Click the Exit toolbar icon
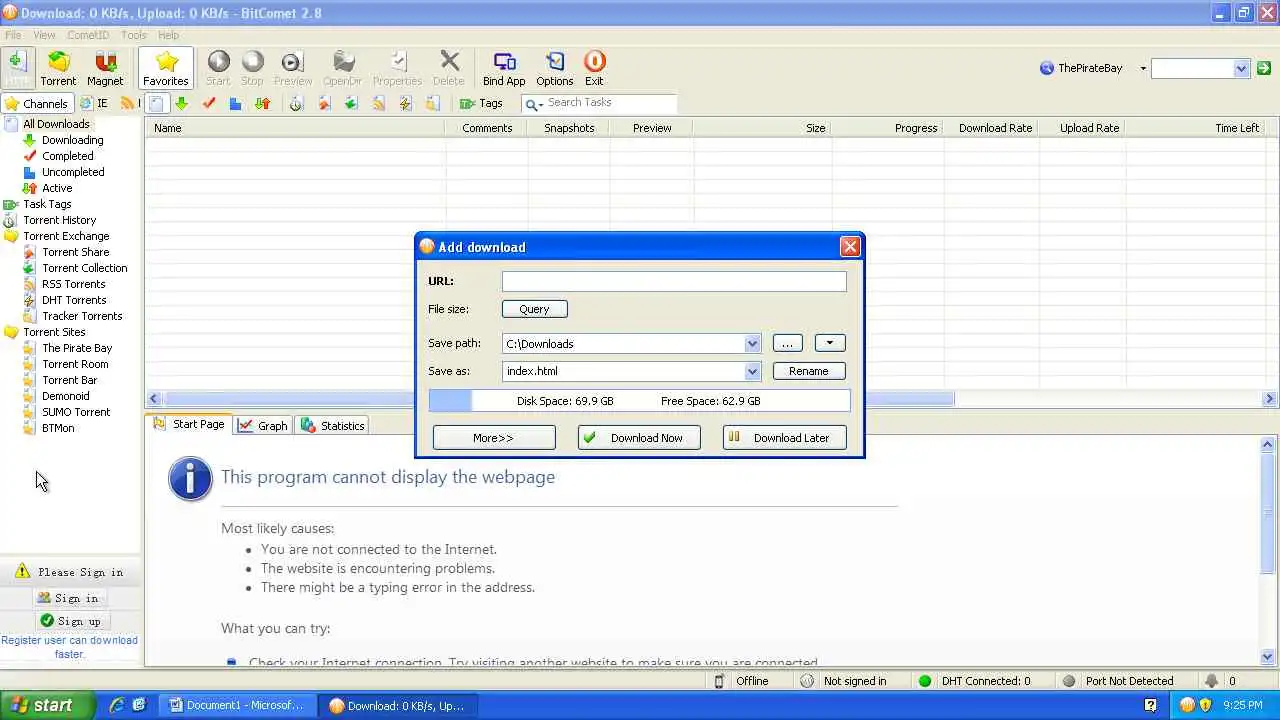The image size is (1280, 720). tap(594, 68)
